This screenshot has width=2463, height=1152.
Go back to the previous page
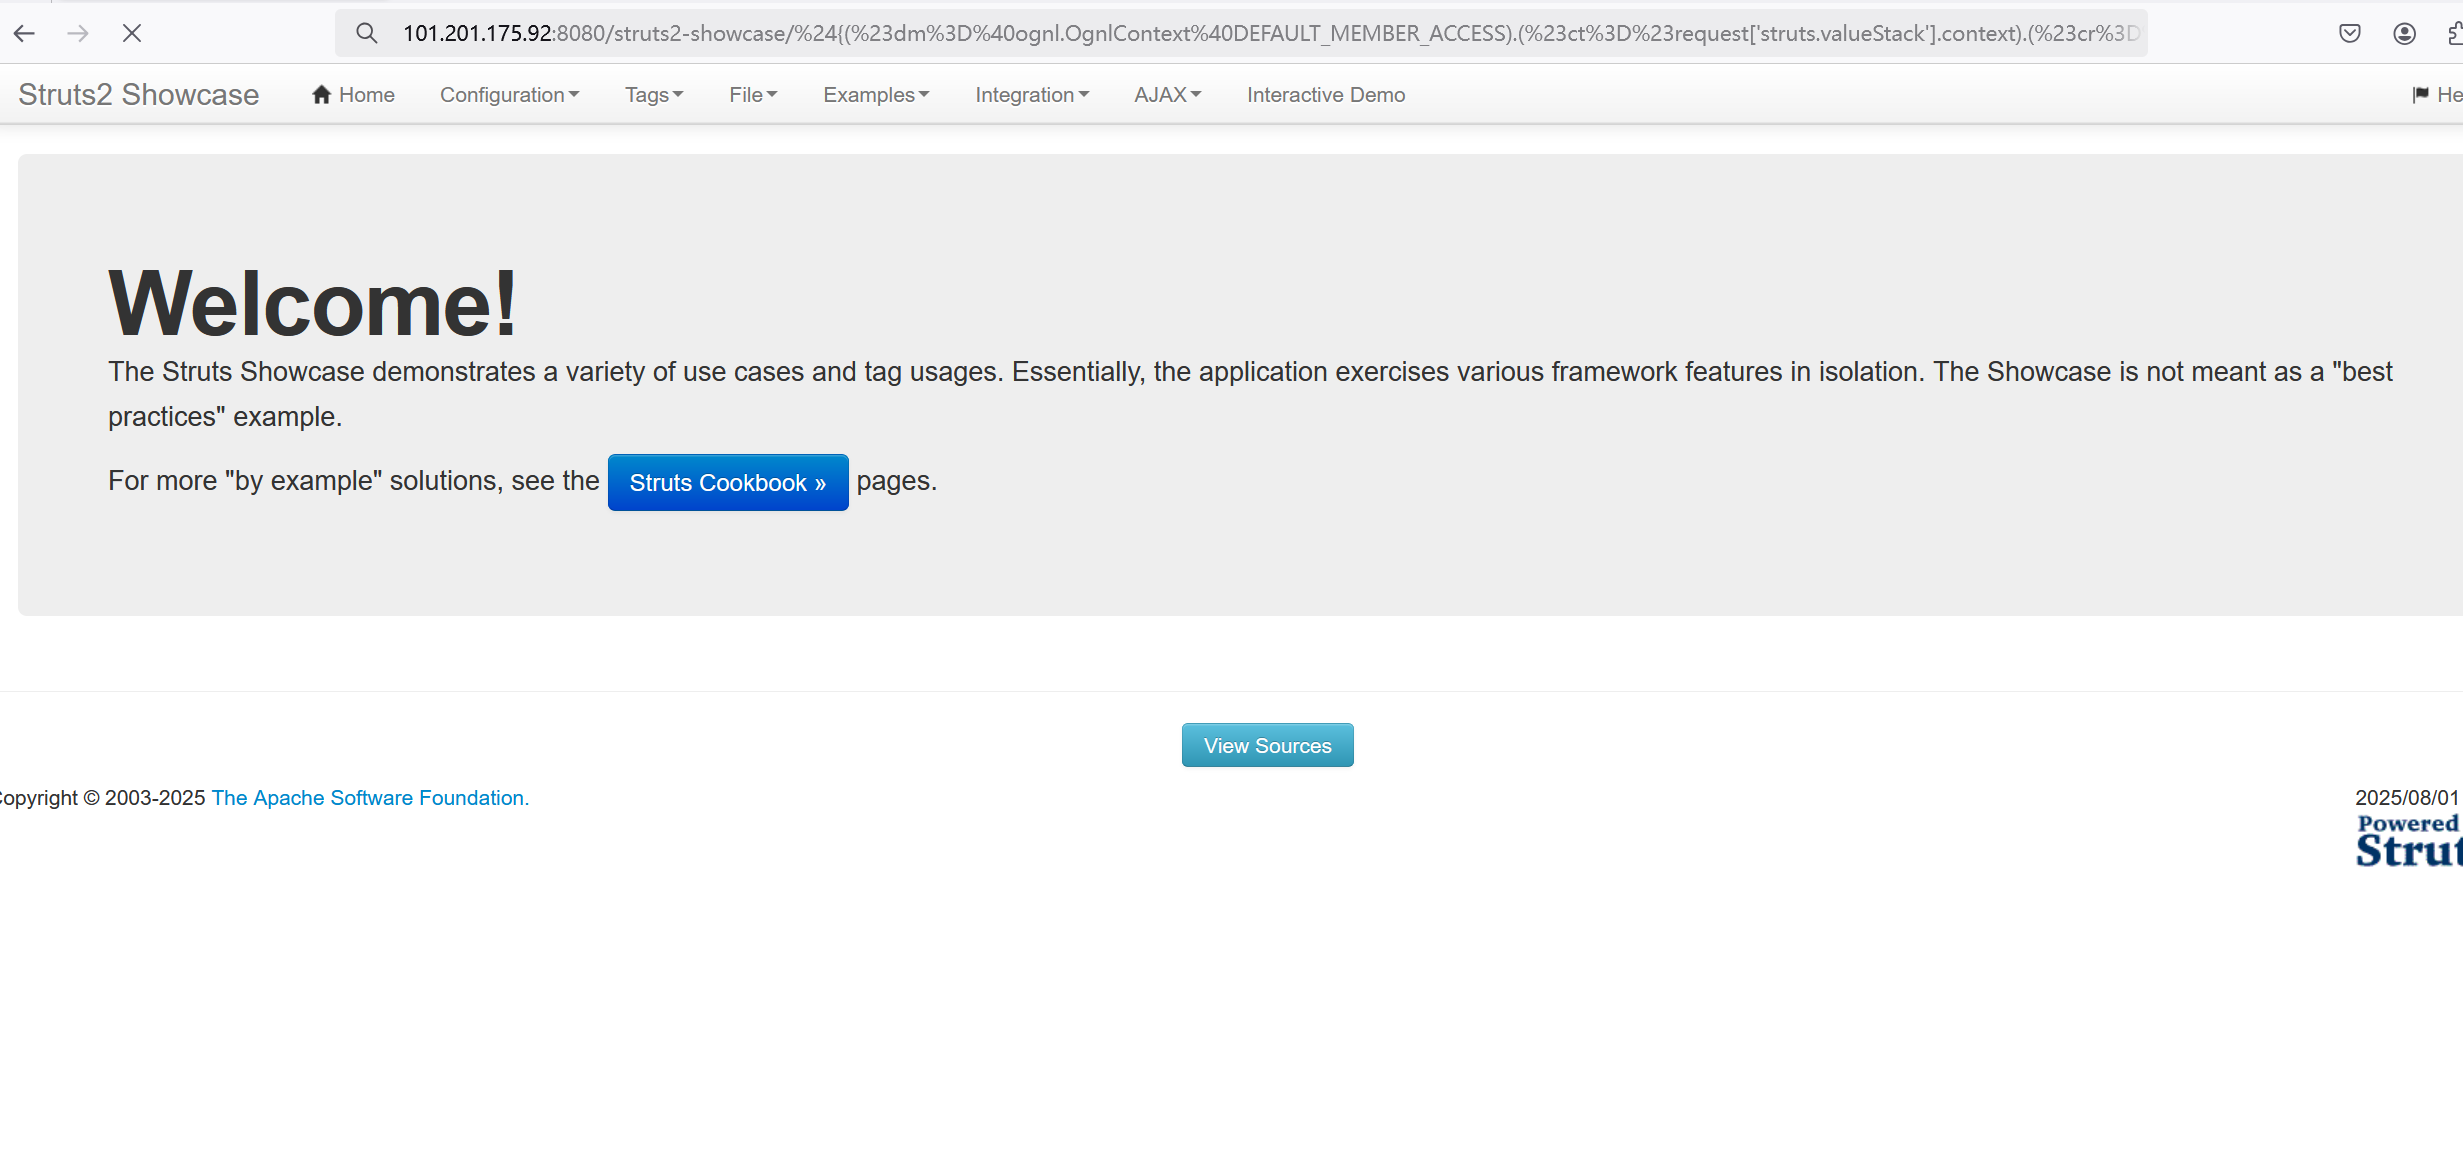click(x=24, y=33)
